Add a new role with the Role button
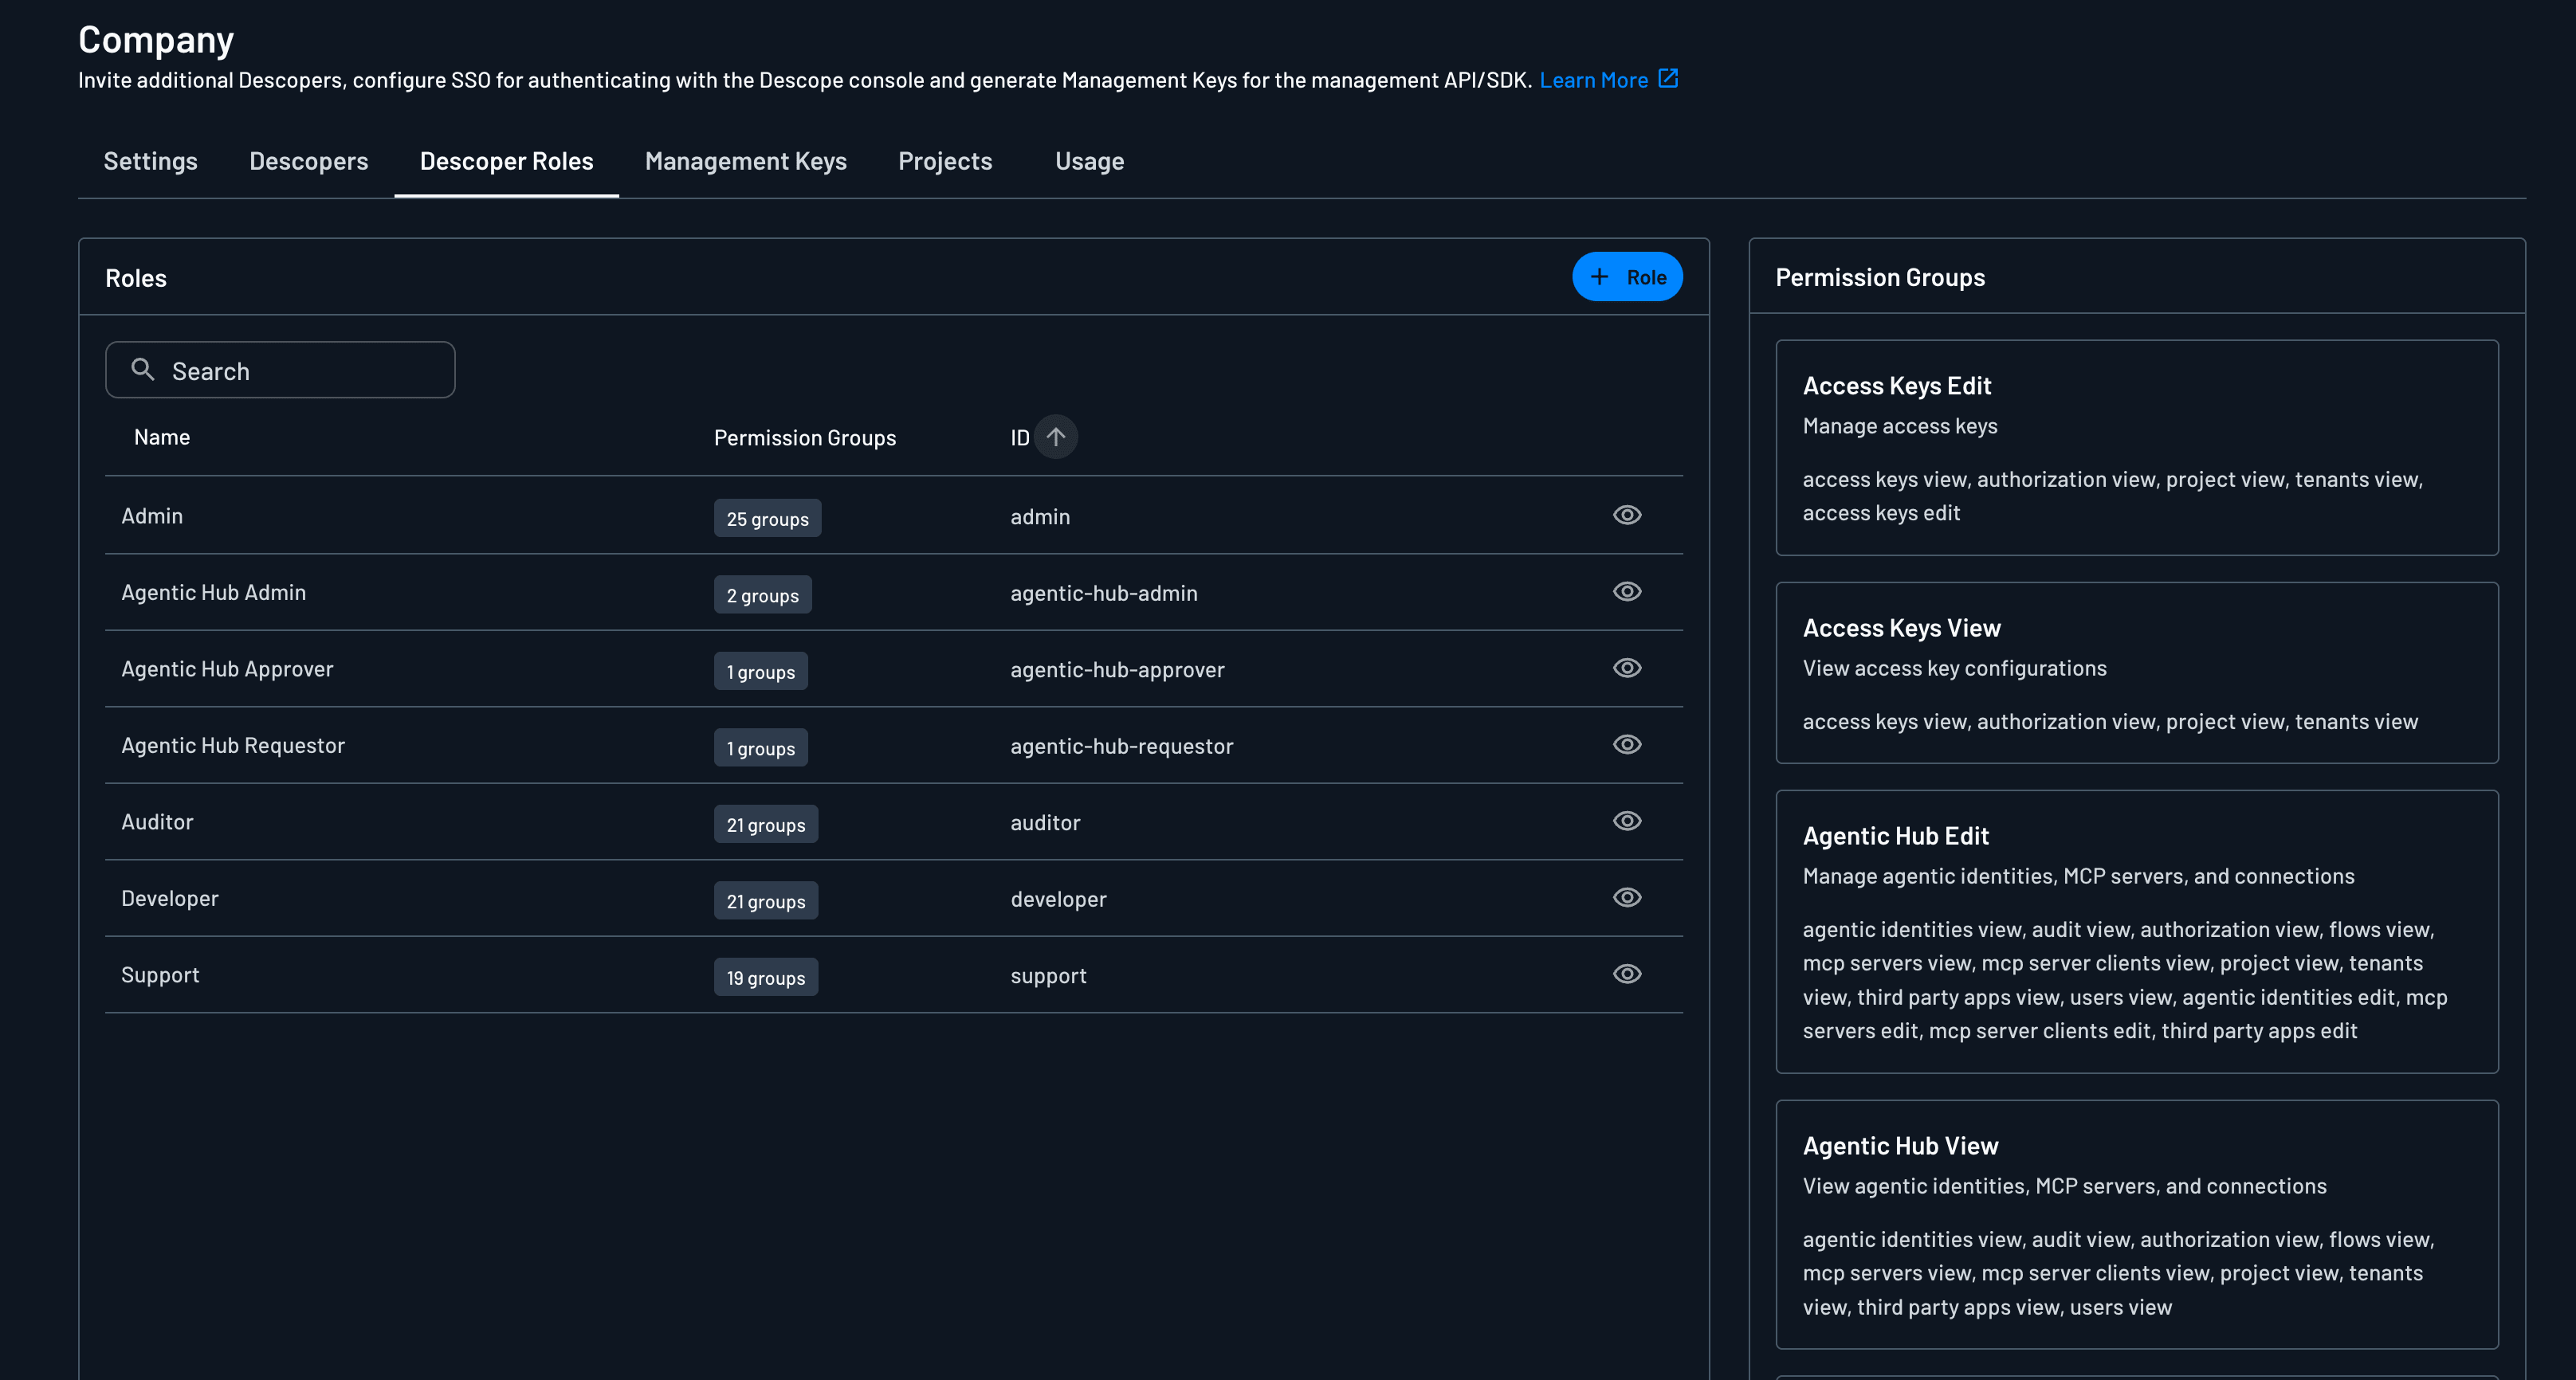This screenshot has height=1380, width=2576. coord(1627,277)
